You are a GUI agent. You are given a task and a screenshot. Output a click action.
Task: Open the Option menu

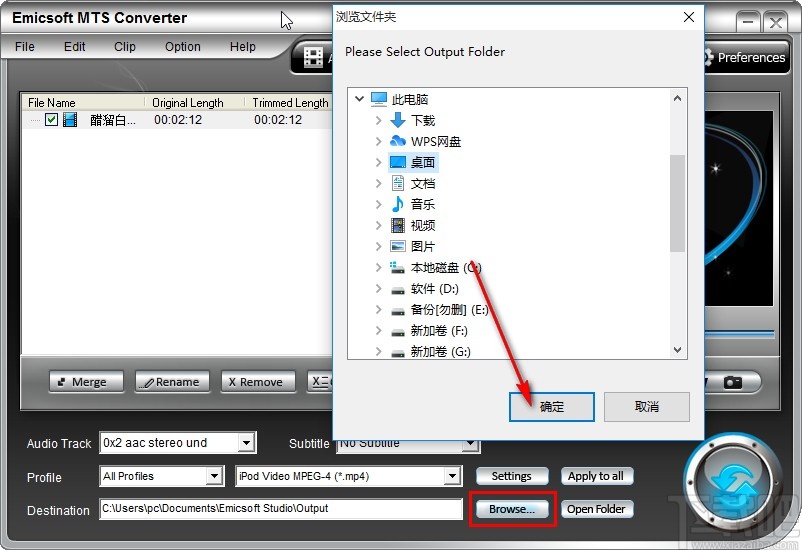coord(182,47)
